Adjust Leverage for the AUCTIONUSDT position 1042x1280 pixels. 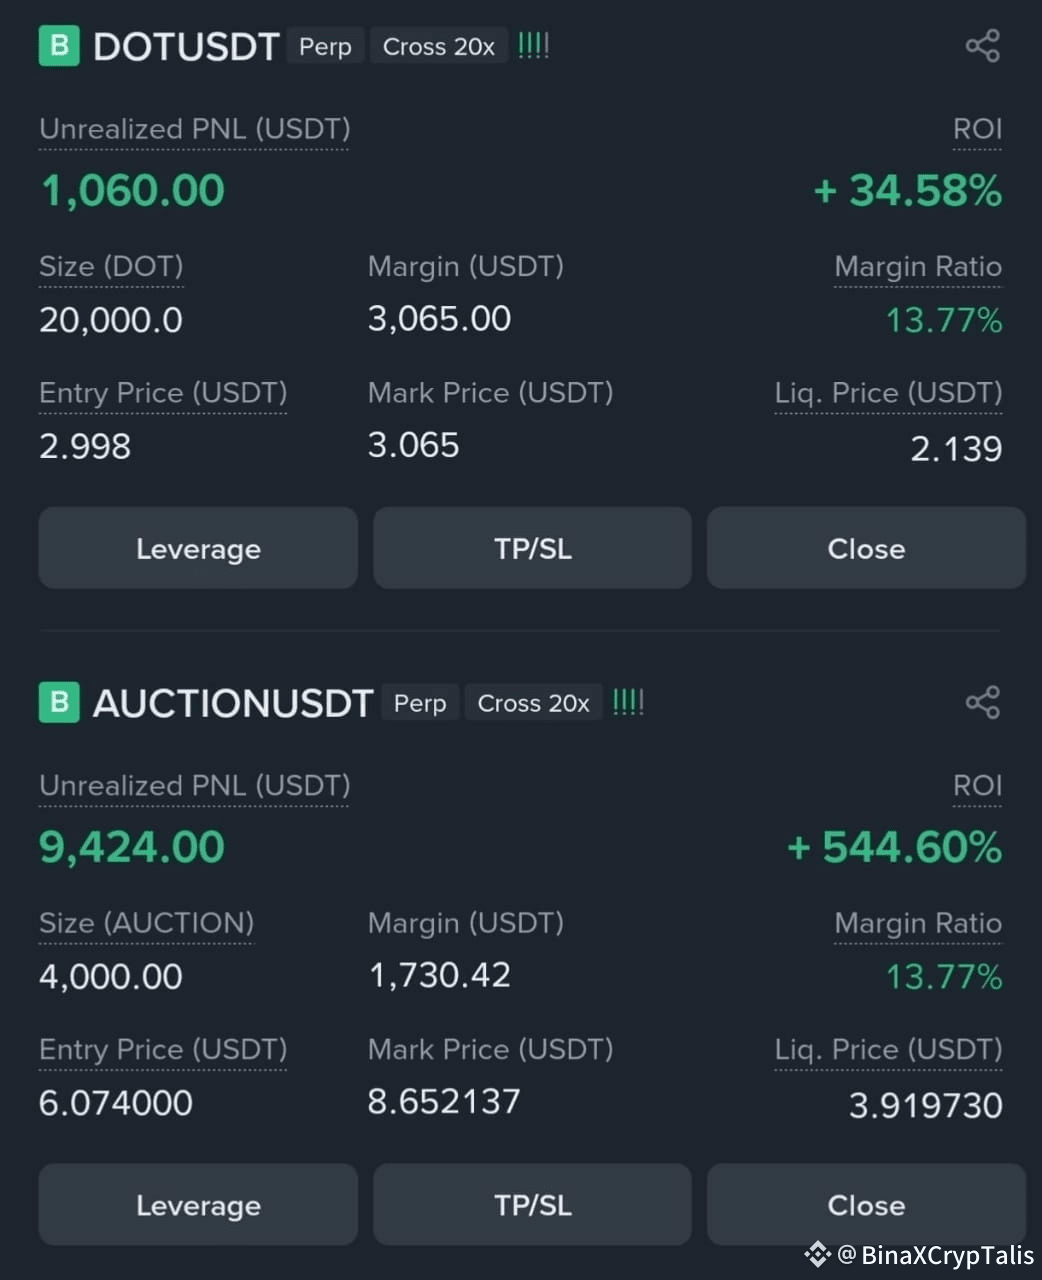[x=198, y=1204]
